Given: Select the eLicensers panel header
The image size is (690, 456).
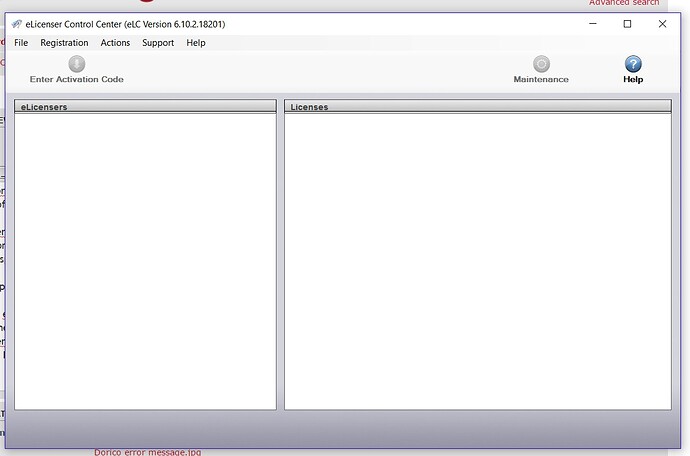Looking at the screenshot, I should (x=146, y=107).
